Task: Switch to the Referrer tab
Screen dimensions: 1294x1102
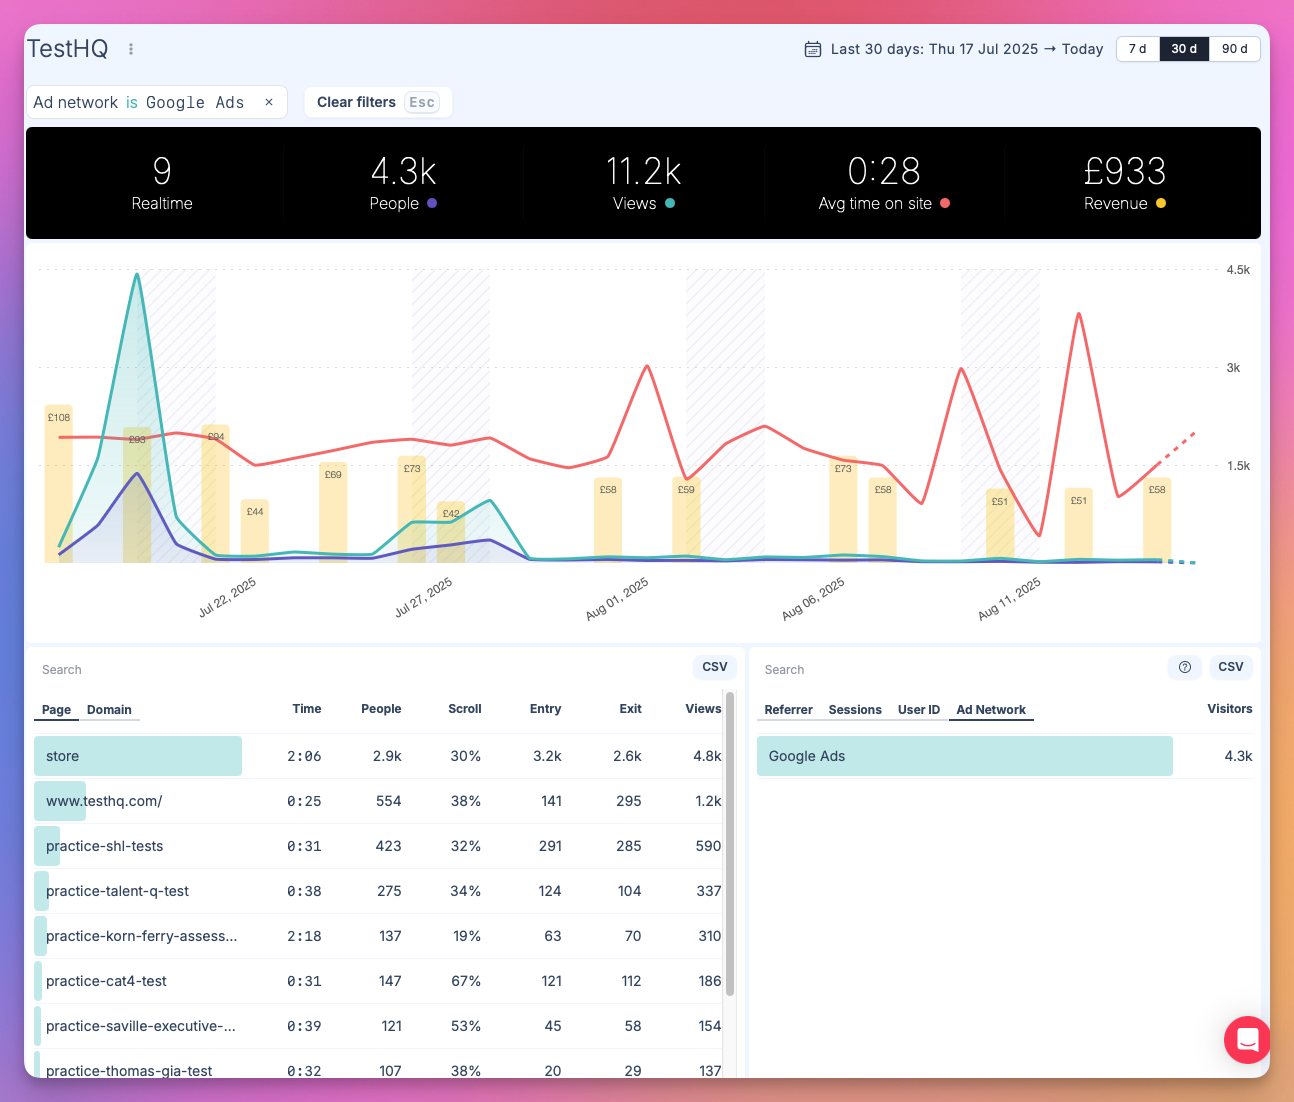Action: coord(788,710)
